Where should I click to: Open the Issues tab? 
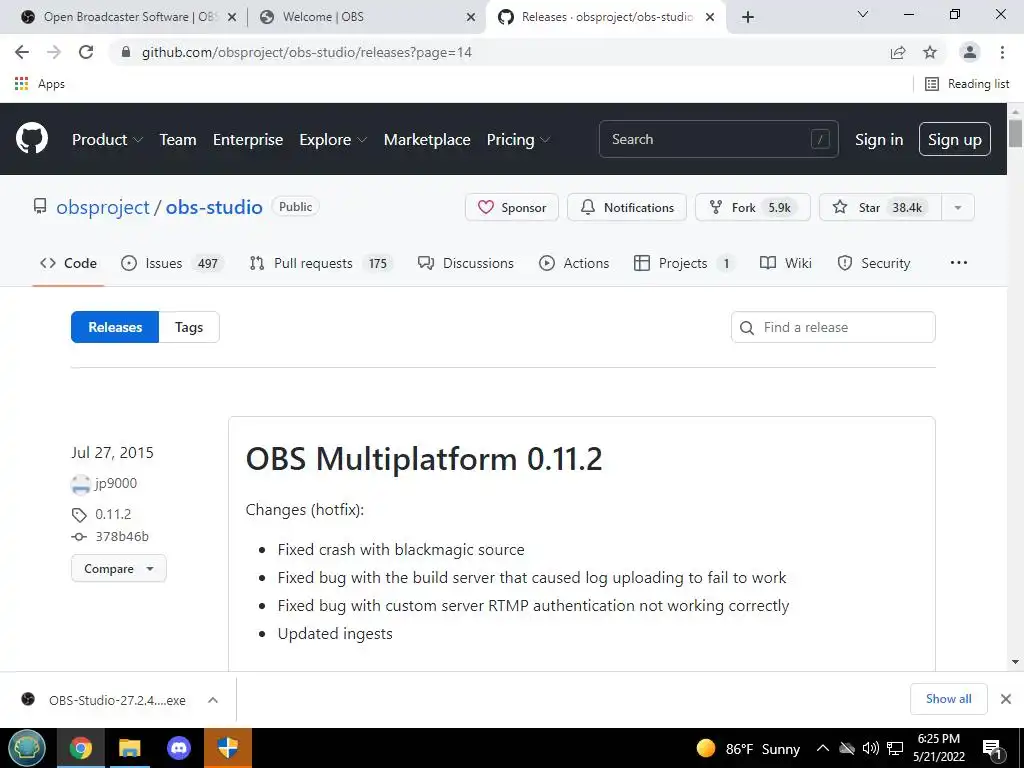(172, 263)
